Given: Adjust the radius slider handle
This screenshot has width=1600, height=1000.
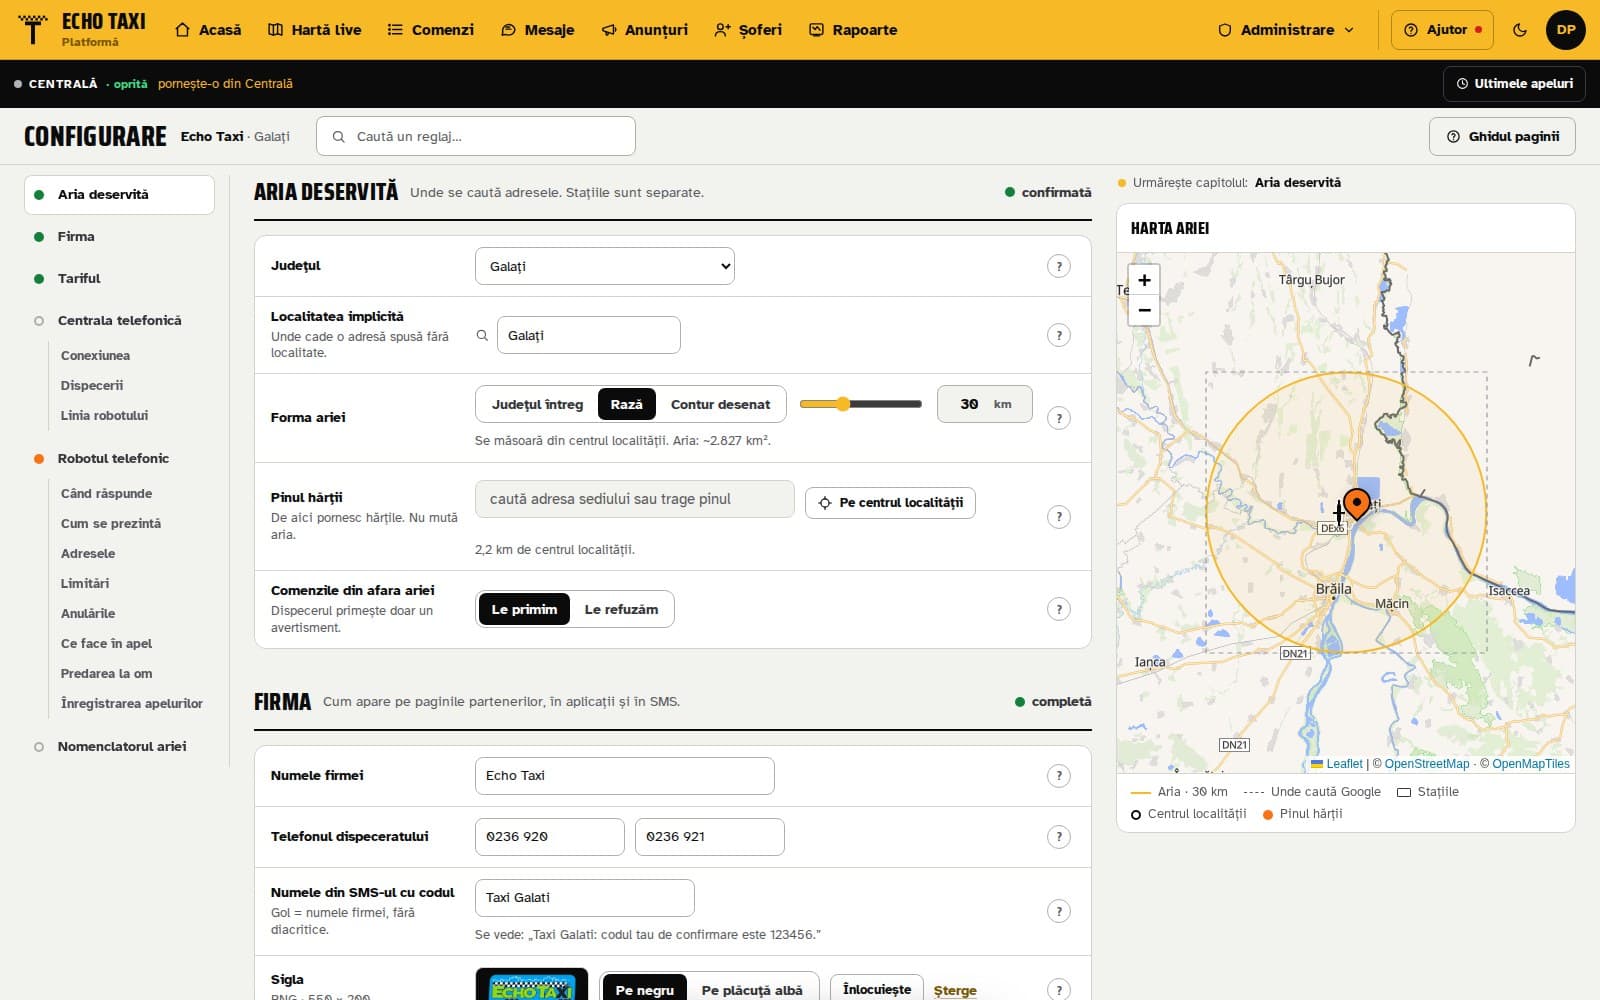Looking at the screenshot, I should (843, 404).
